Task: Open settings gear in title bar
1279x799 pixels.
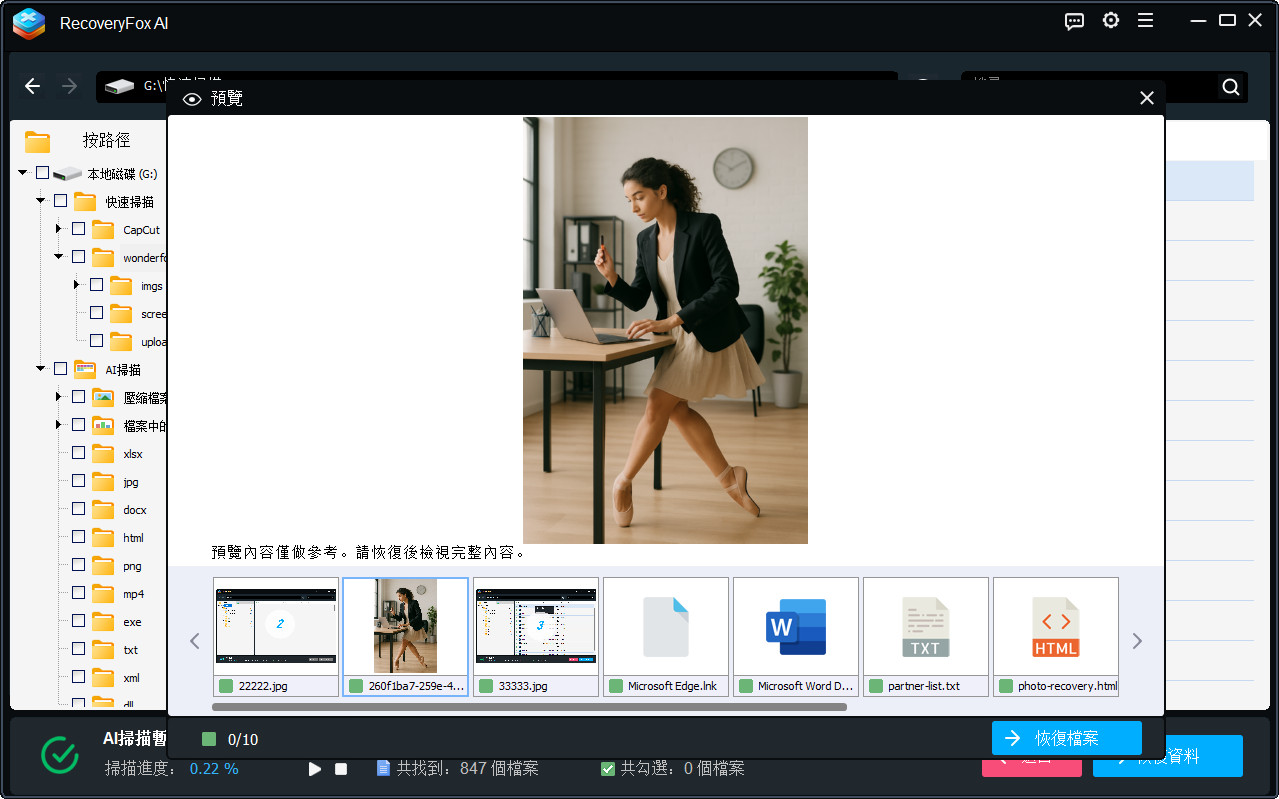Action: click(x=1110, y=21)
